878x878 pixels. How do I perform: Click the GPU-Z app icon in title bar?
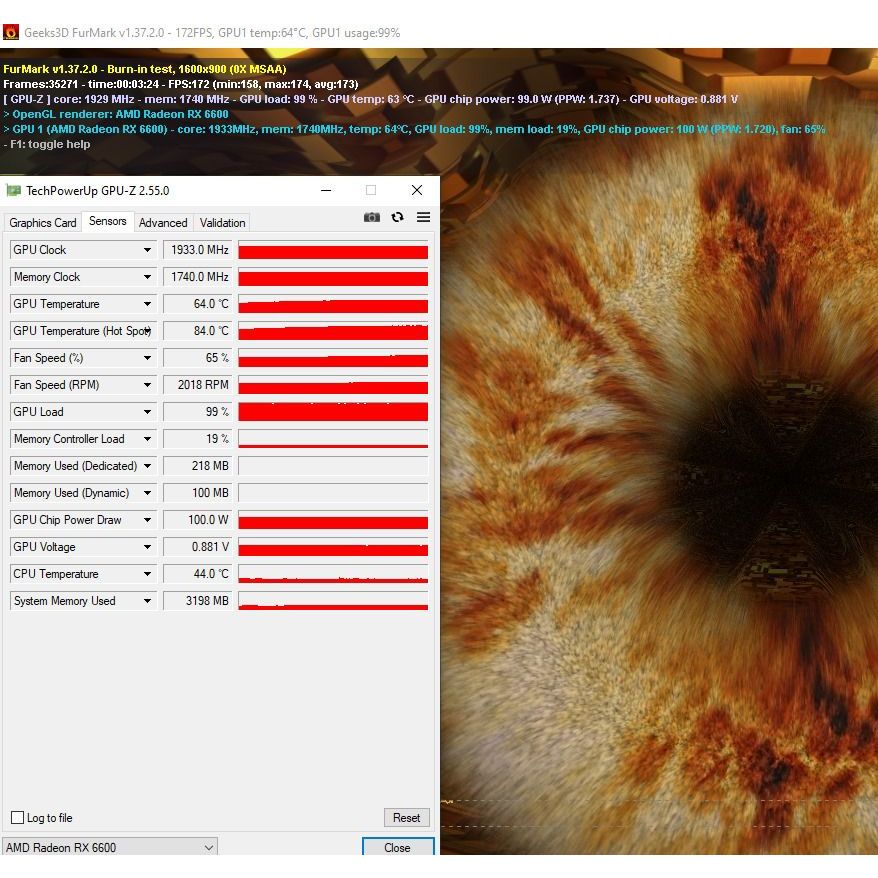(x=13, y=190)
